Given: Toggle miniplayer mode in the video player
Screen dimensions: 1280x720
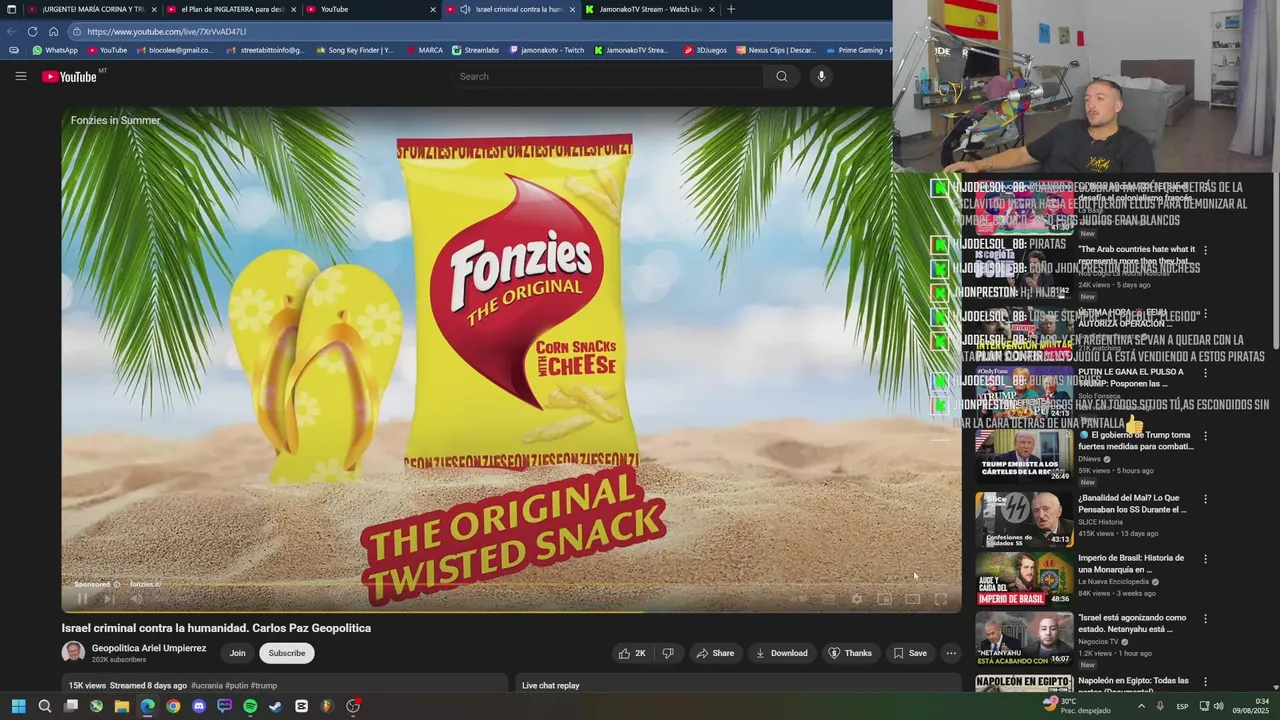Looking at the screenshot, I should click(885, 599).
